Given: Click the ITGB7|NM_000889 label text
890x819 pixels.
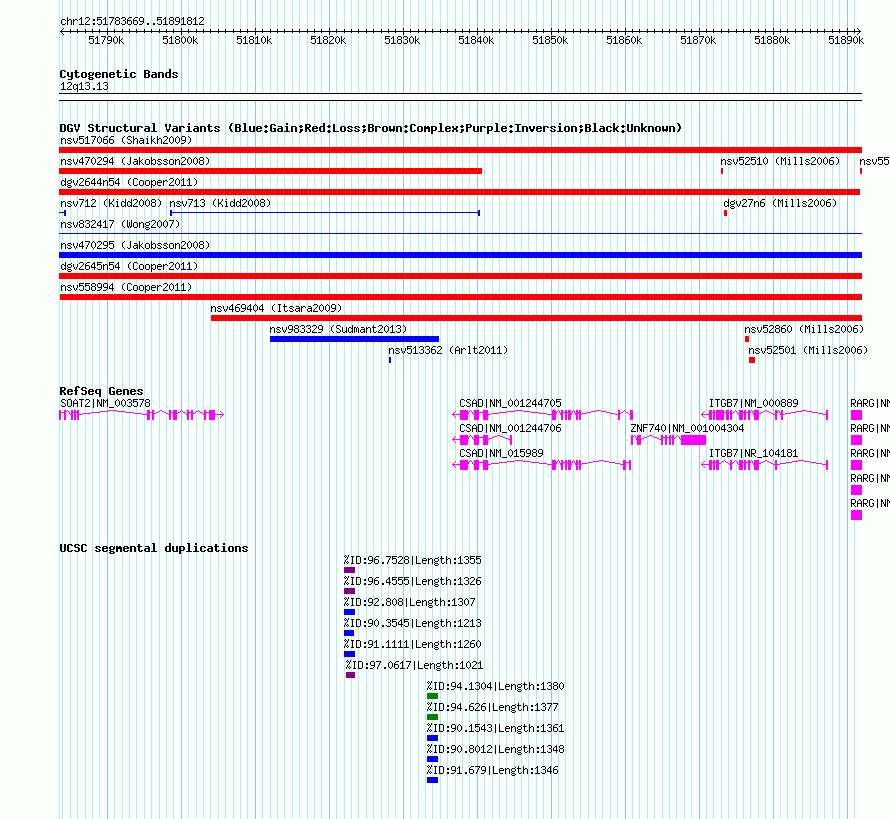Looking at the screenshot, I should coord(754,403).
